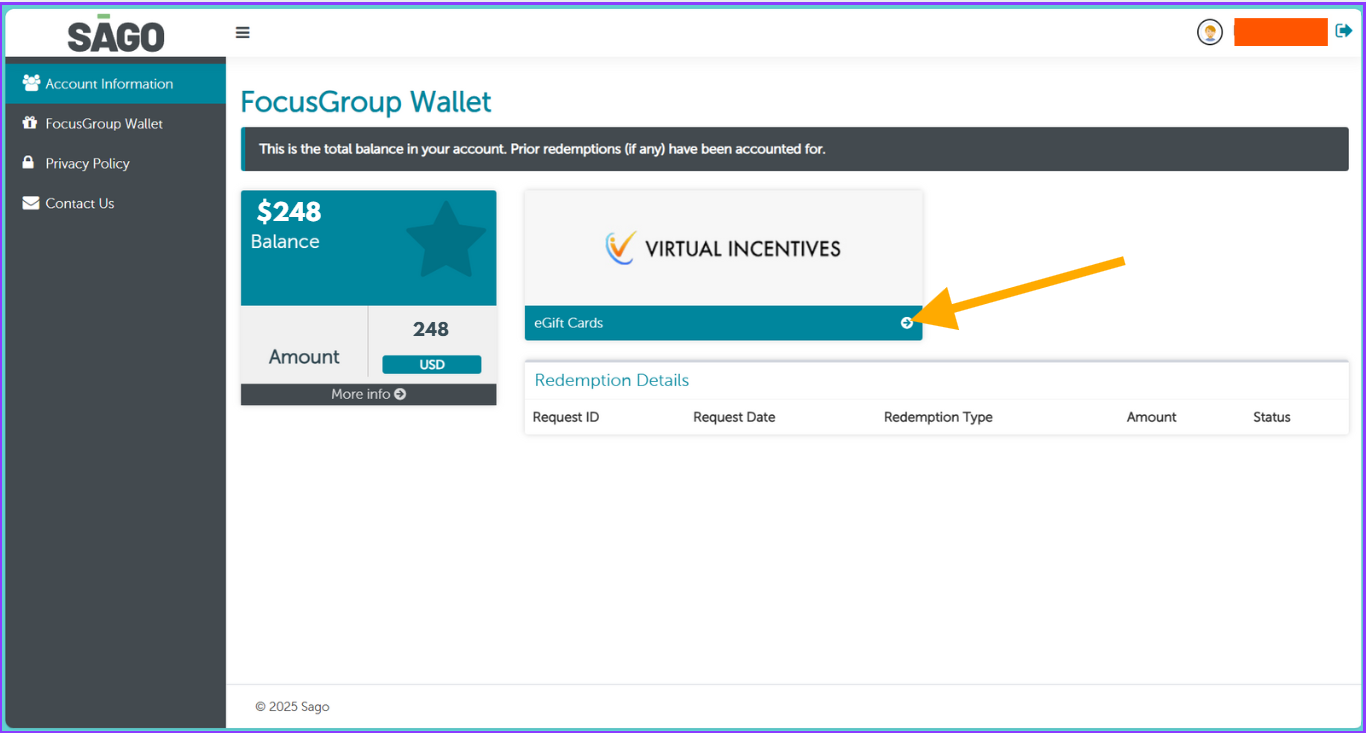Click the redacted username in the header
The width and height of the screenshot is (1366, 733).
tap(1281, 32)
